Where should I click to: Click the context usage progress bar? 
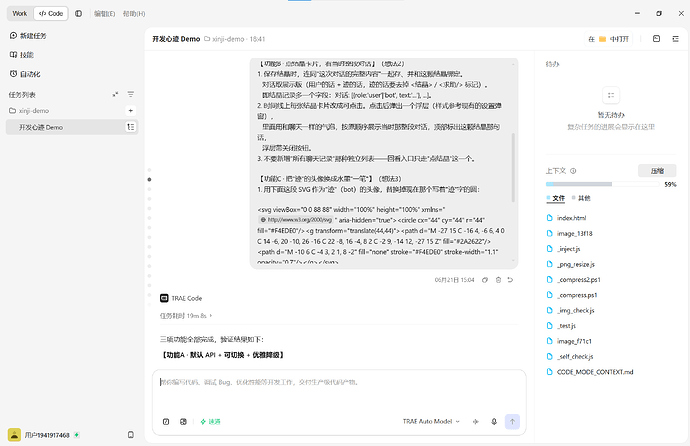pyautogui.click(x=602, y=184)
